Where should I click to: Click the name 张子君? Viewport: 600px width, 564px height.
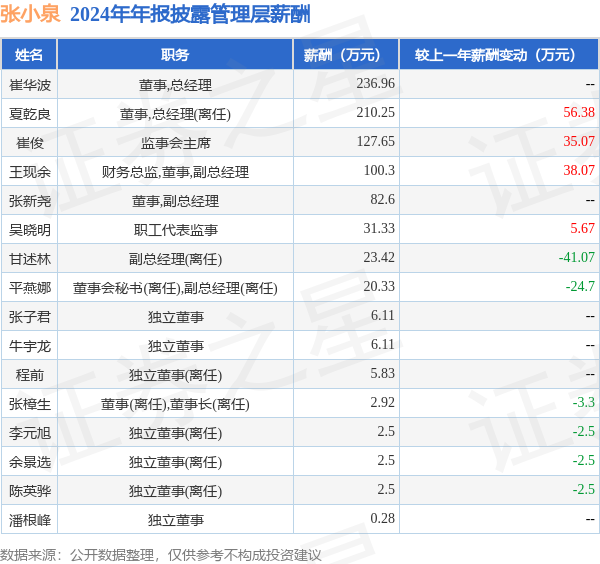[29, 317]
